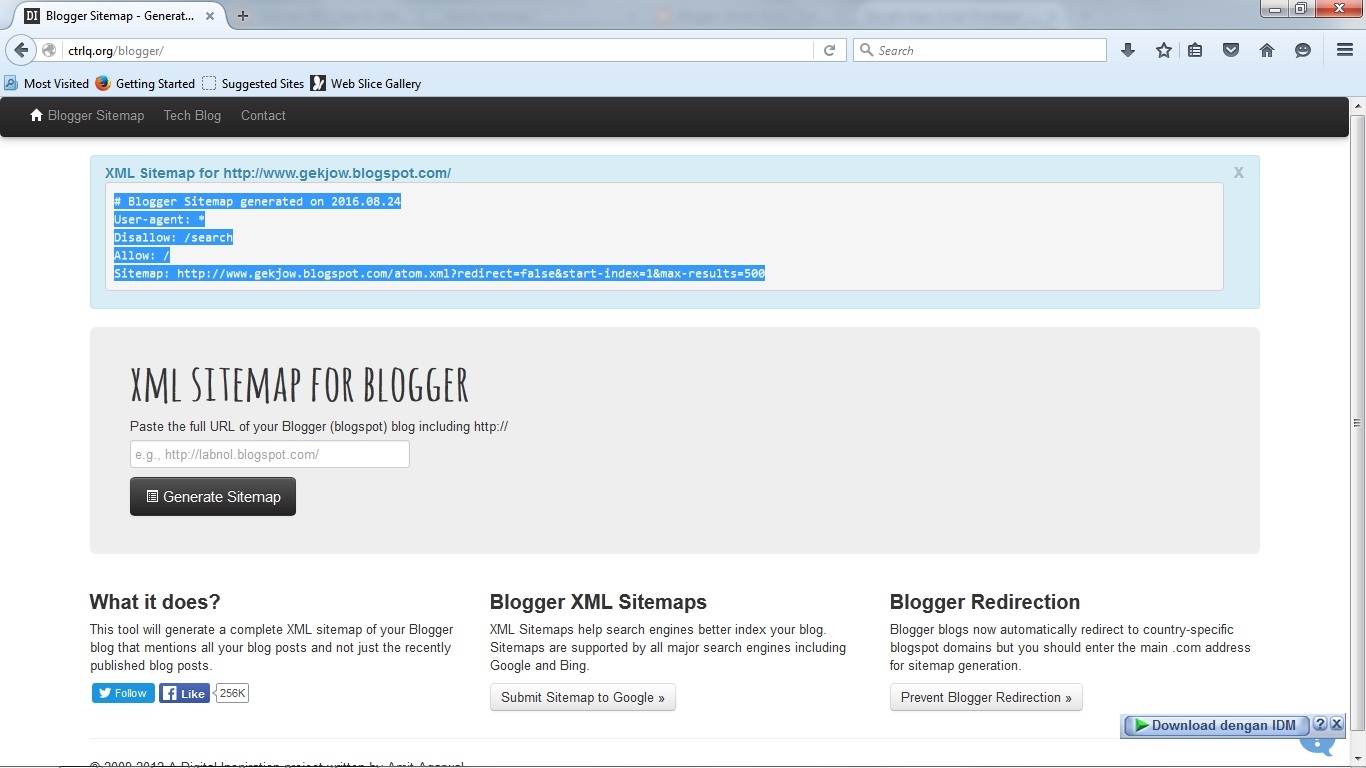Screen dimensions: 1366x768
Task: Open the Firefox hamburger menu
Action: [x=1345, y=50]
